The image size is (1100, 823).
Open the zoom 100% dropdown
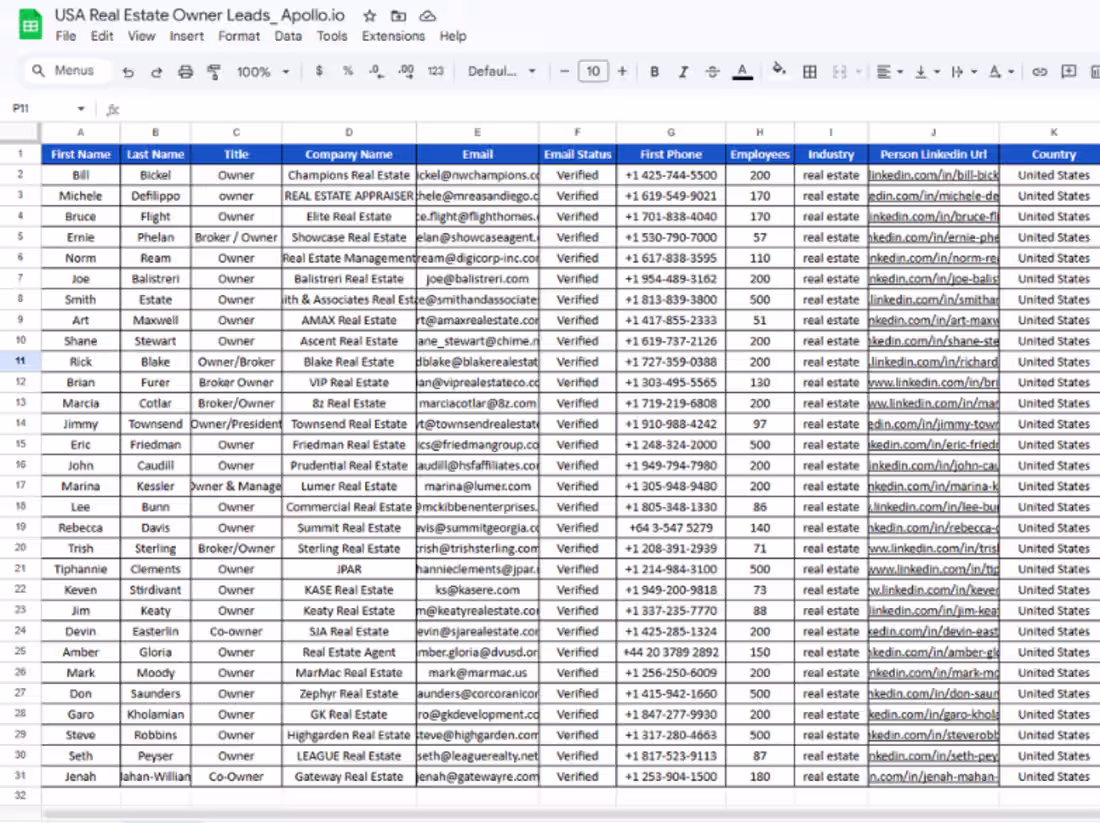pos(262,72)
